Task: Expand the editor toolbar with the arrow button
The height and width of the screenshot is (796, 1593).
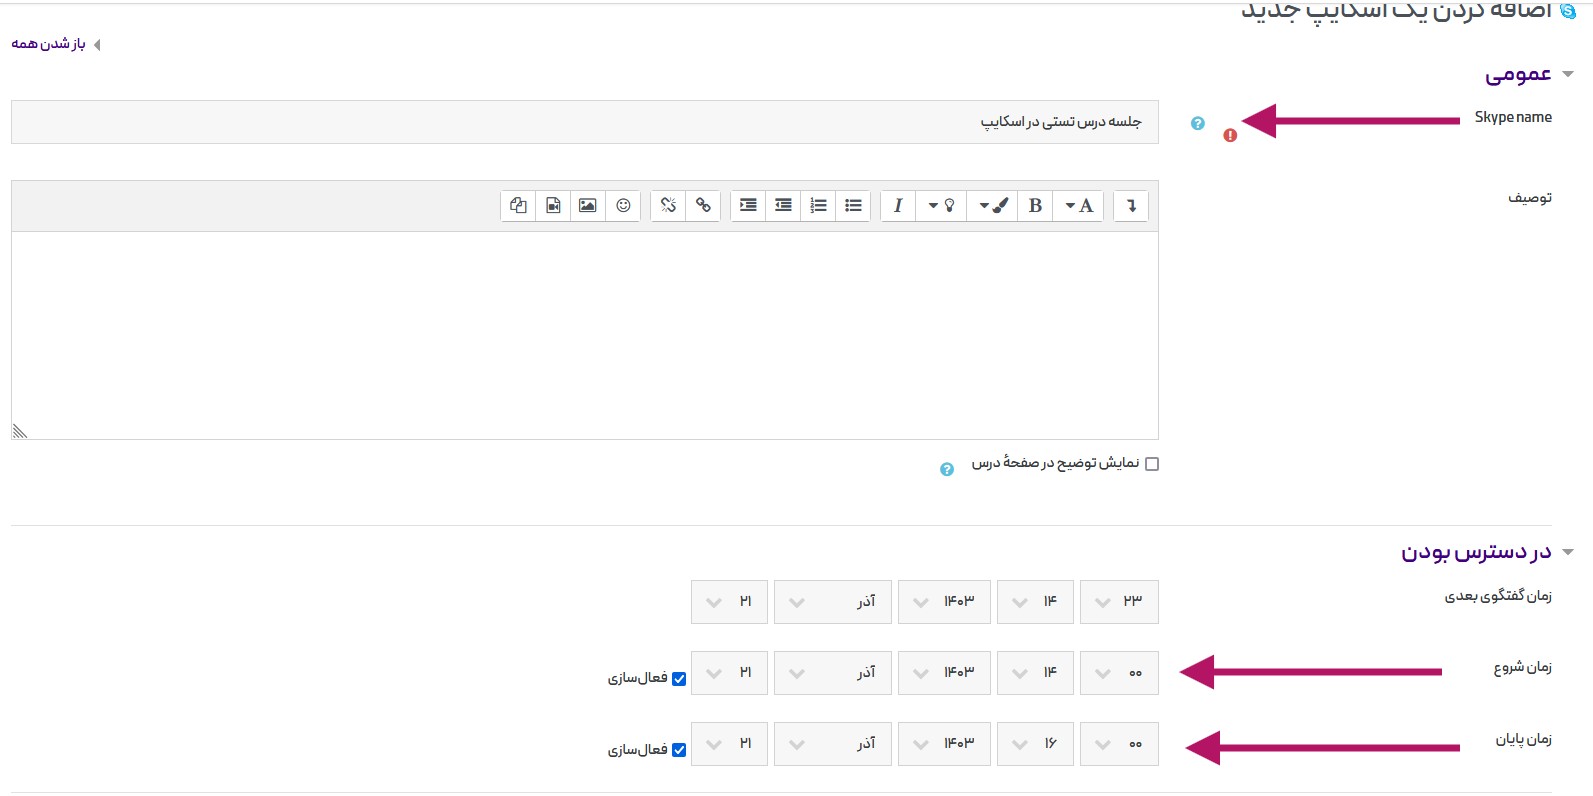Action: [1131, 206]
